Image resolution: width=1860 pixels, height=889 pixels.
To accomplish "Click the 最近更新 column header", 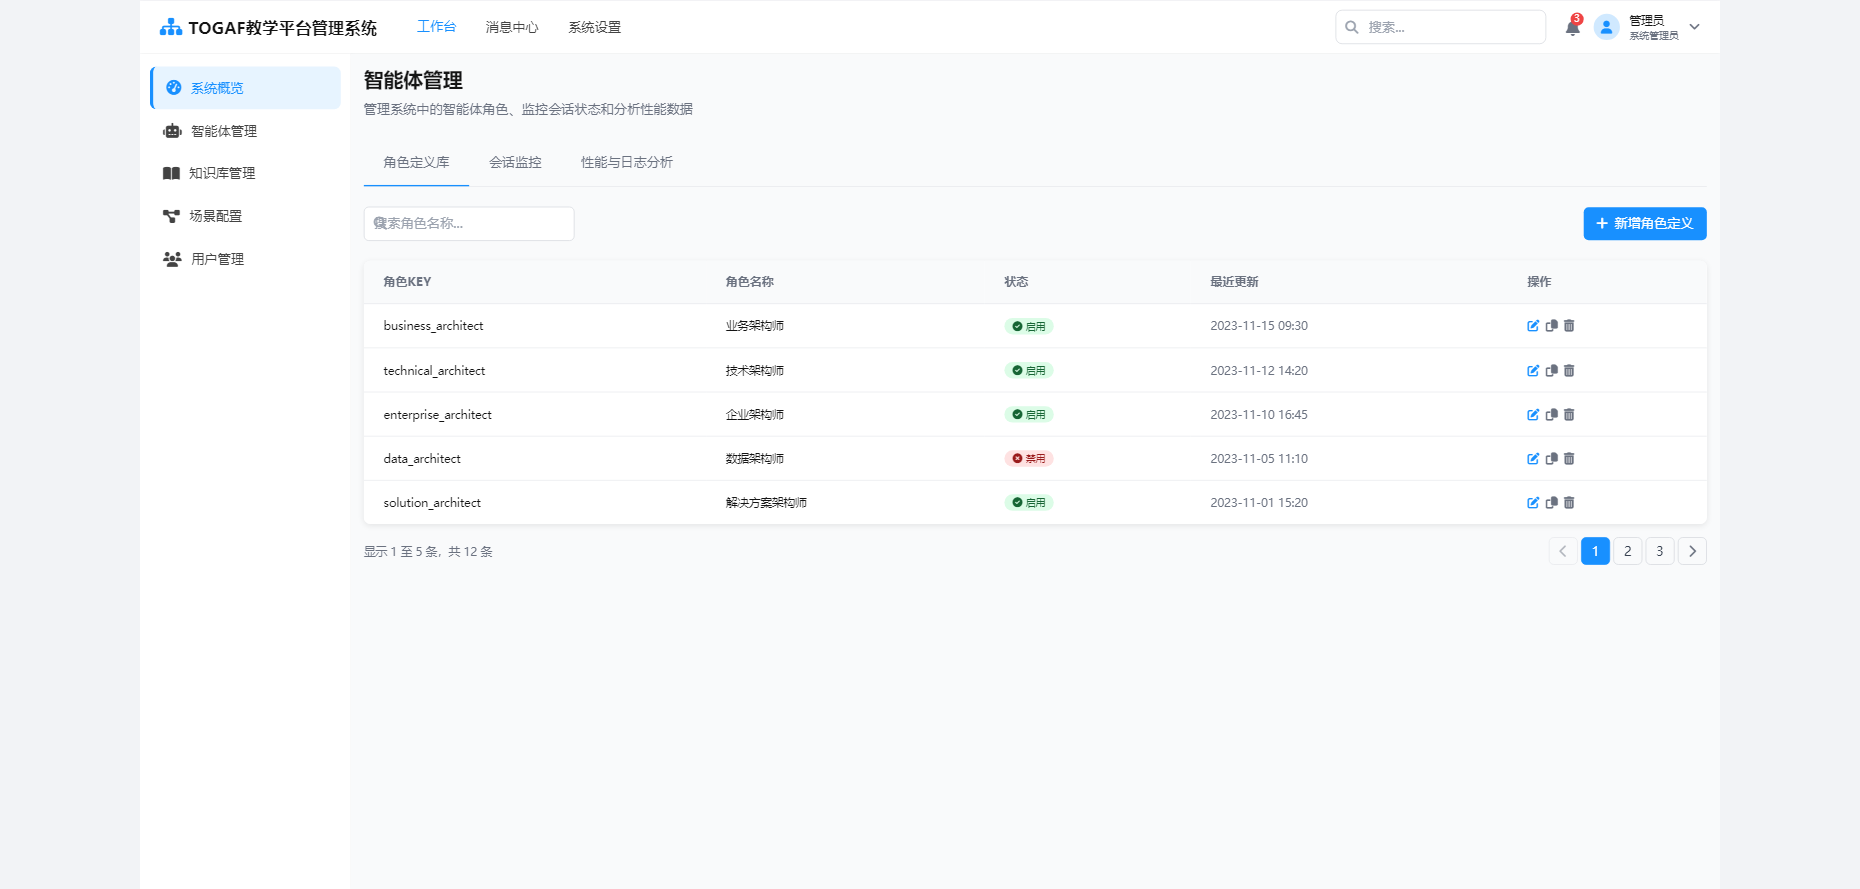I will pos(1234,282).
